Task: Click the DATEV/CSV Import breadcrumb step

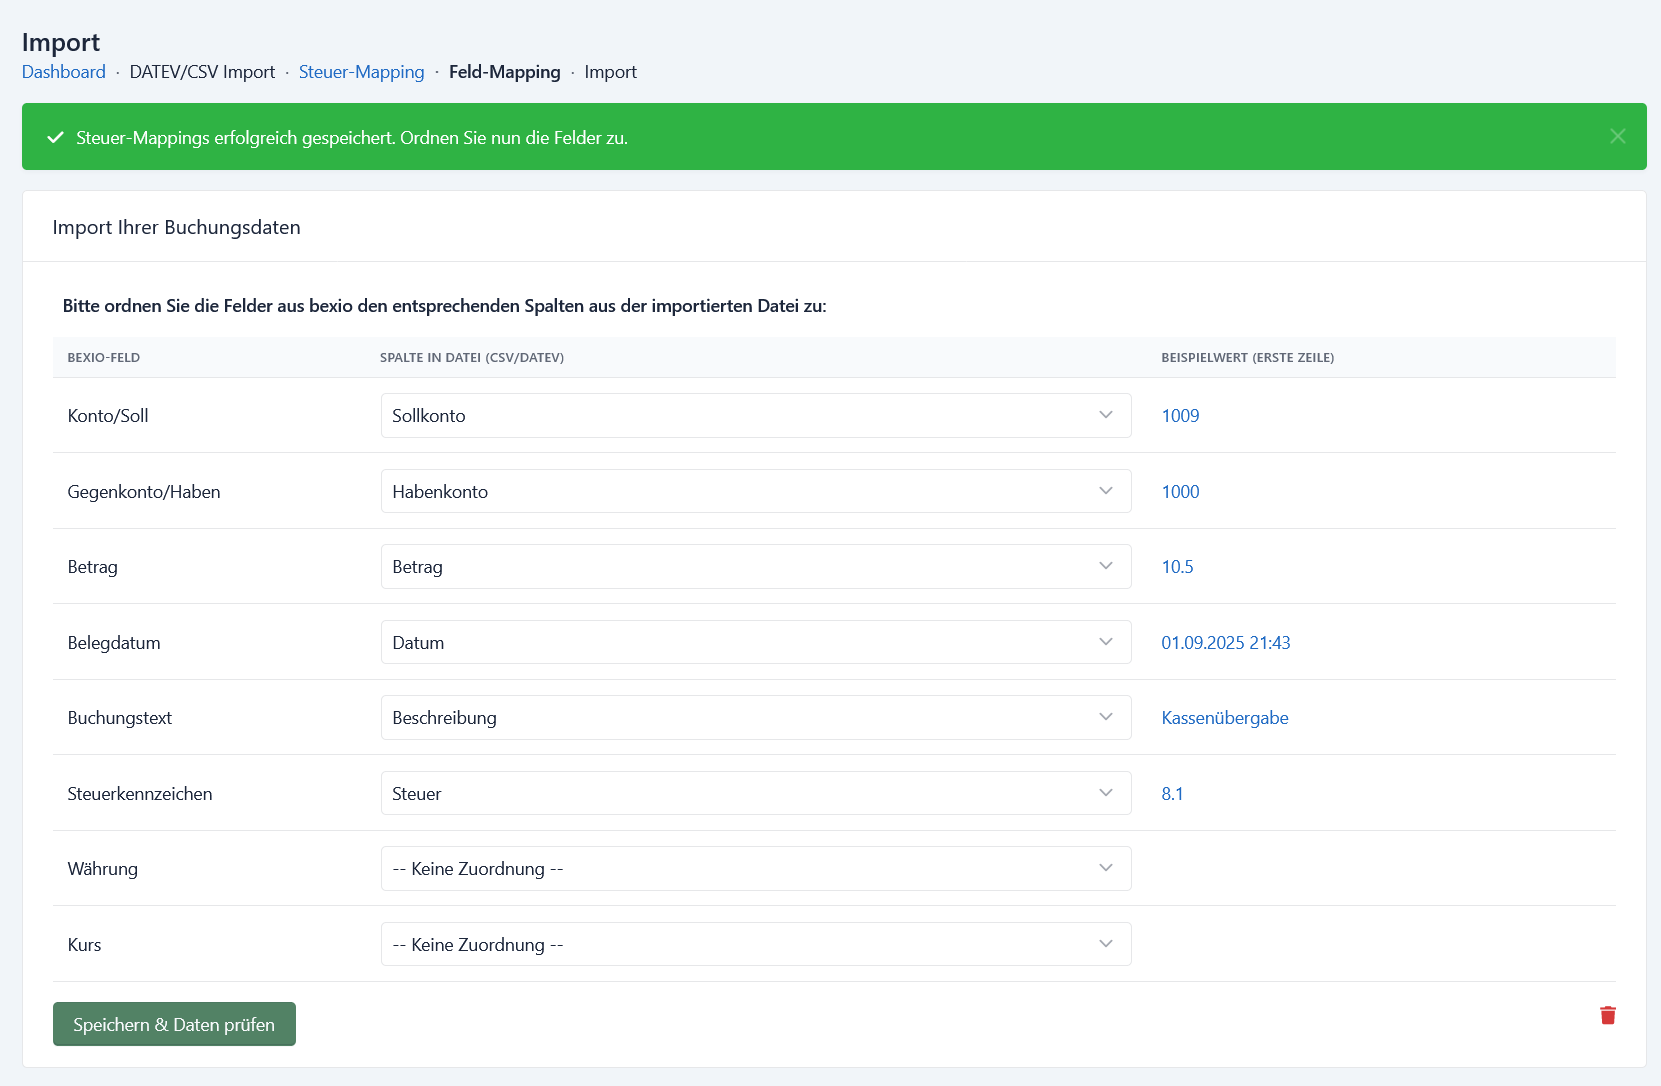Action: click(x=202, y=72)
